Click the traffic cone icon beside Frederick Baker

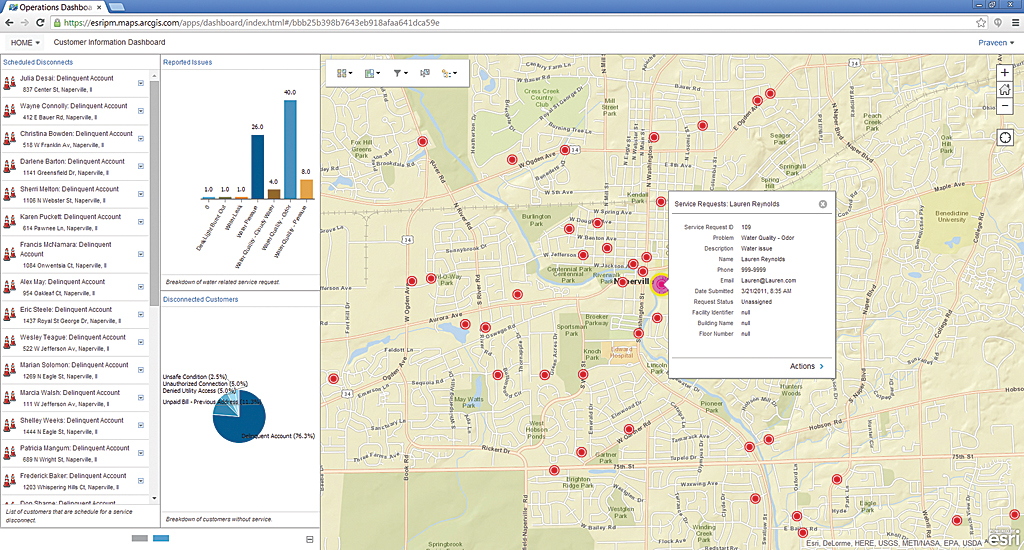(x=9, y=481)
